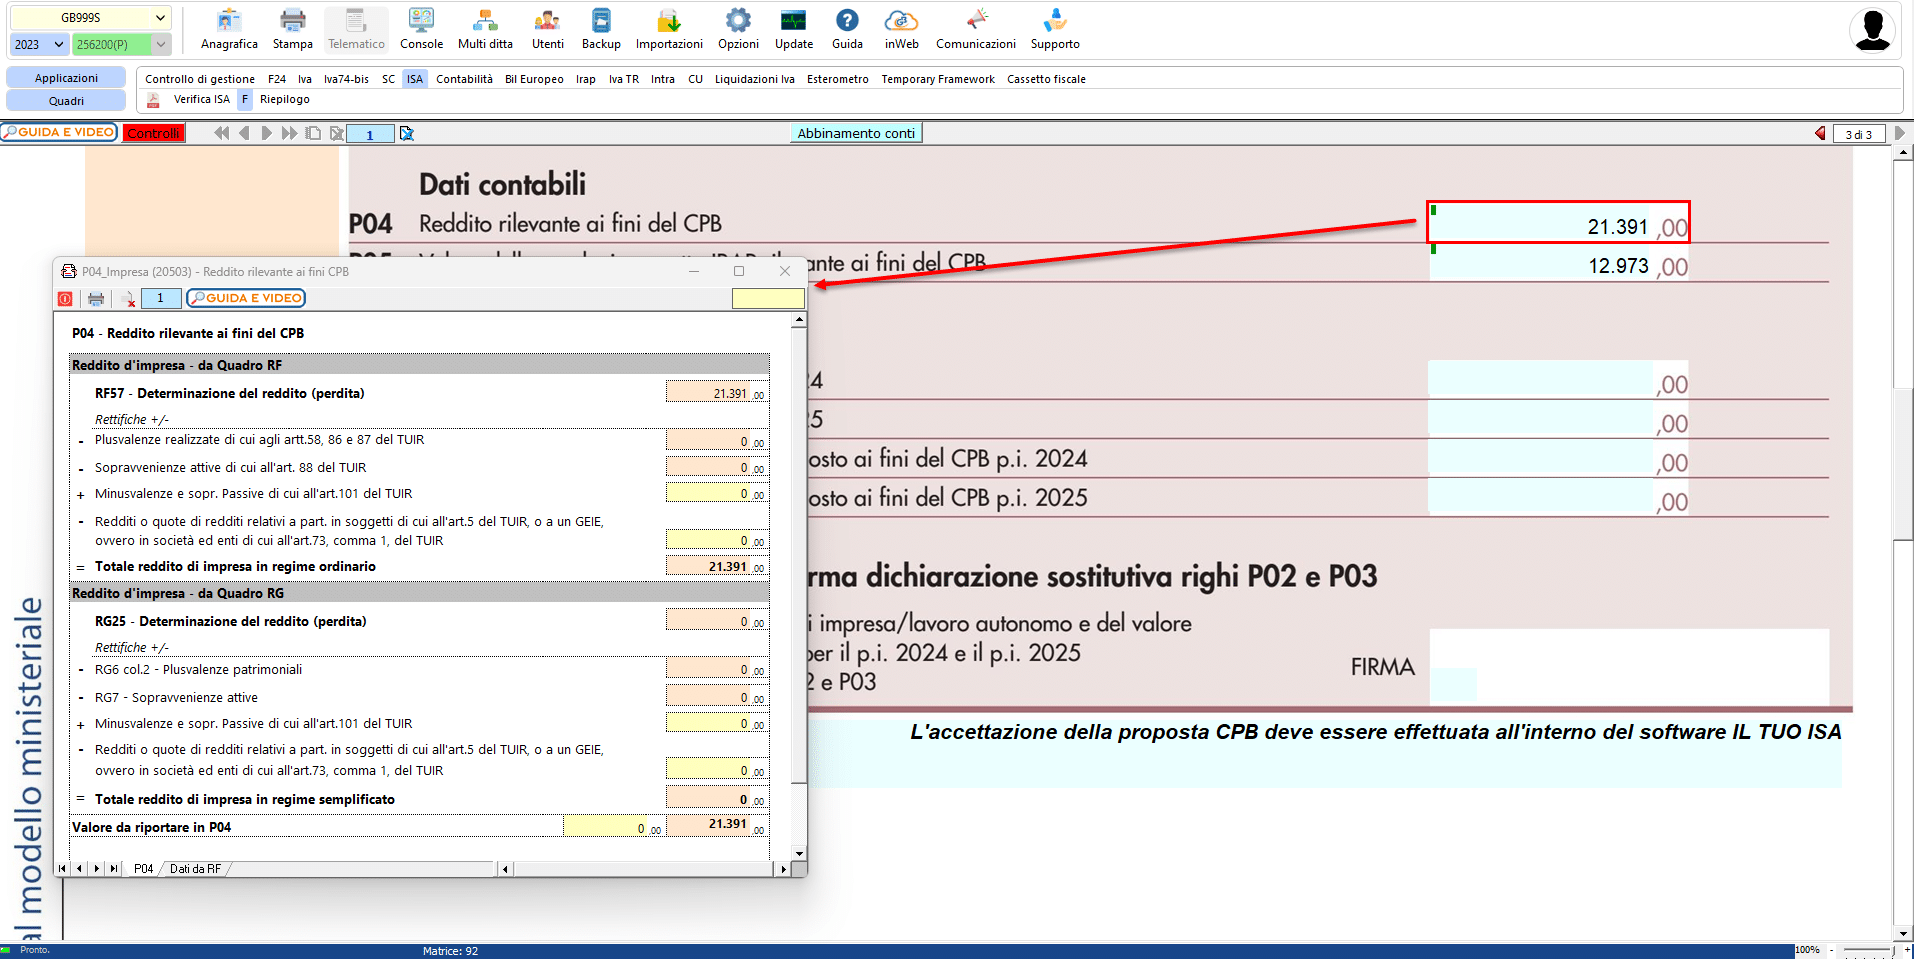Viewport: 1914px width, 959px height.
Task: Print from the P04 dialog toolbar
Action: [96, 298]
